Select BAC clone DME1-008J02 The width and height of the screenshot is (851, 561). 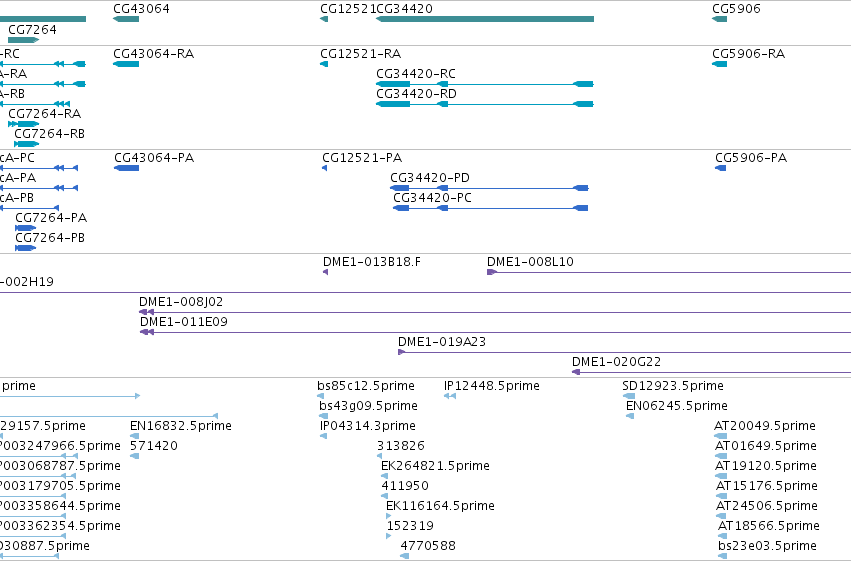181,302
